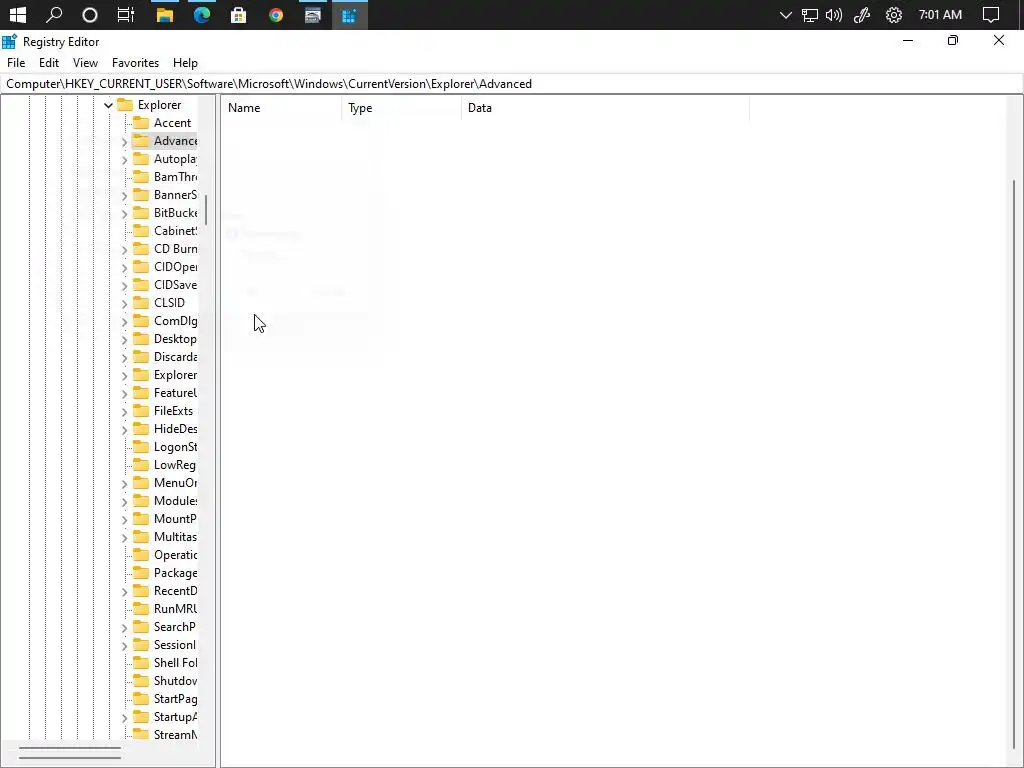Click the StreamN folder icon
Screen dimensions: 1024x768
tap(141, 735)
